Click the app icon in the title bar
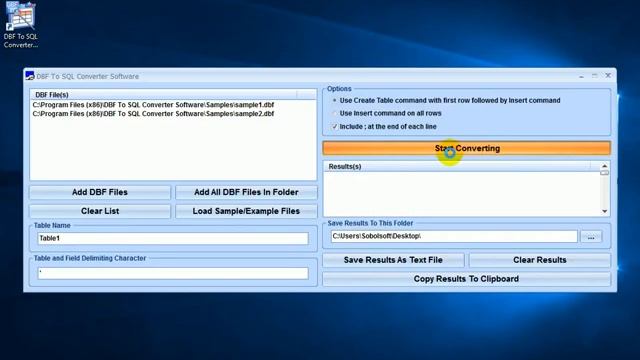Image resolution: width=640 pixels, height=360 pixels. (x=30, y=76)
